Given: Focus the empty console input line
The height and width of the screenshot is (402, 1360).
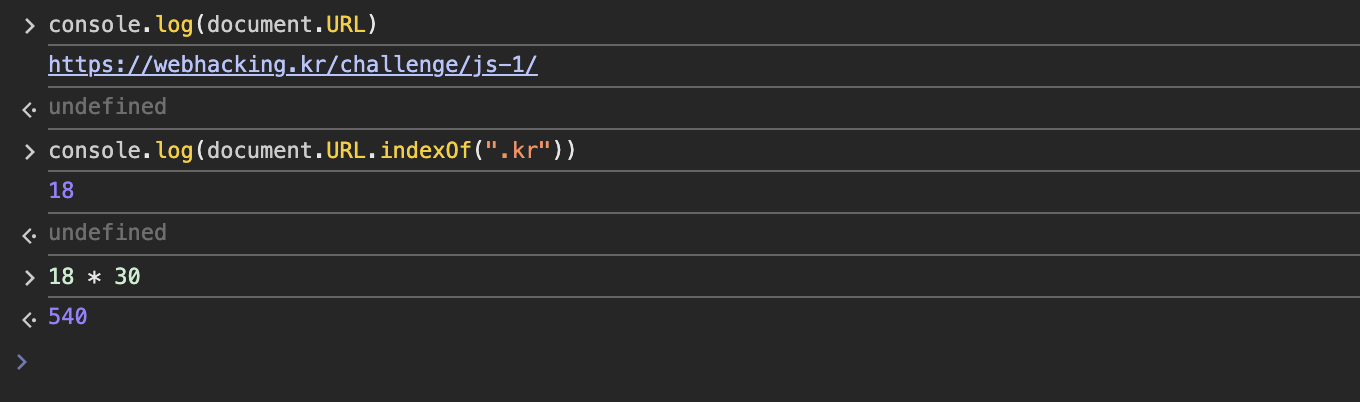Looking at the screenshot, I should click(x=600, y=361).
